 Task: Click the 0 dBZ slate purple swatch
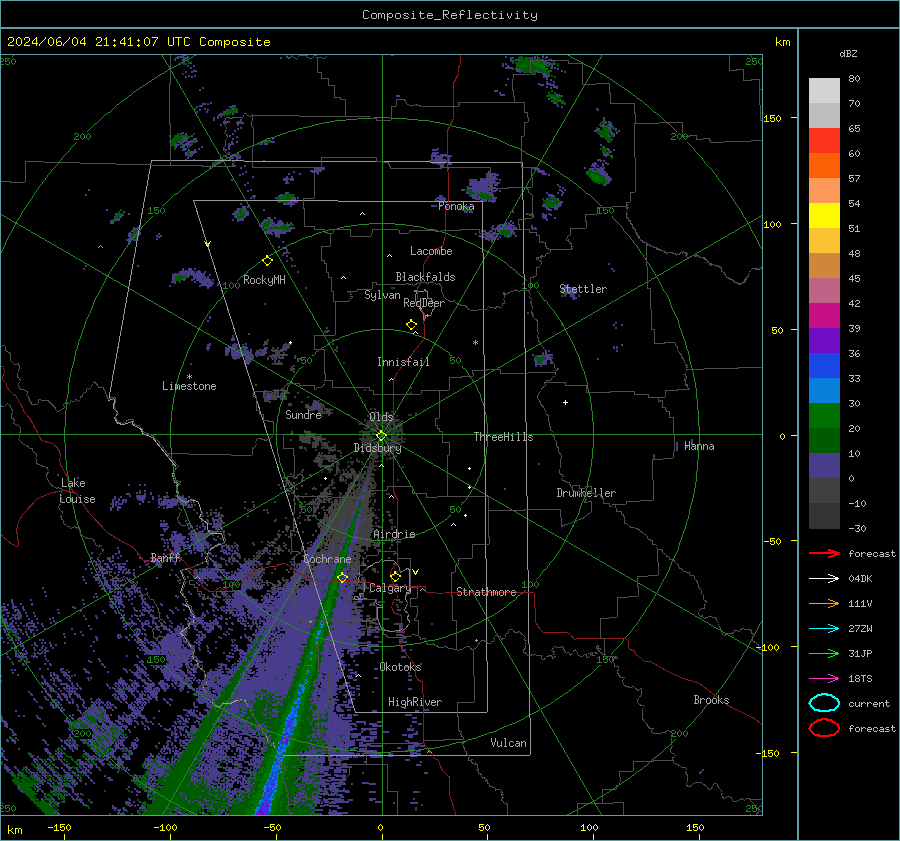tap(824, 466)
